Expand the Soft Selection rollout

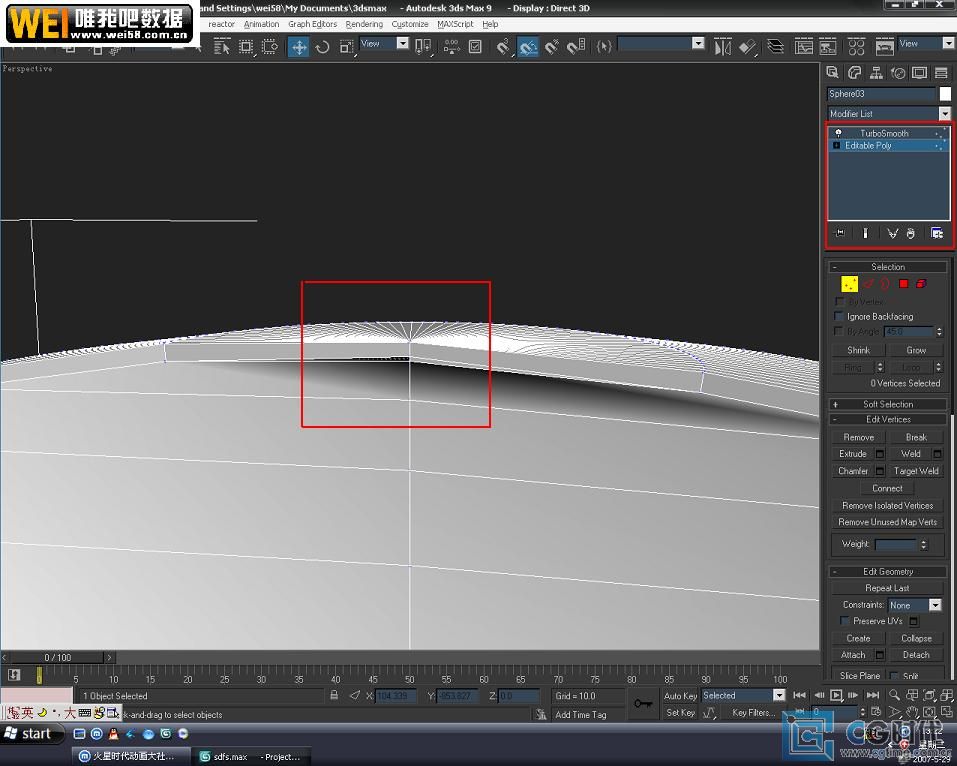click(x=888, y=404)
